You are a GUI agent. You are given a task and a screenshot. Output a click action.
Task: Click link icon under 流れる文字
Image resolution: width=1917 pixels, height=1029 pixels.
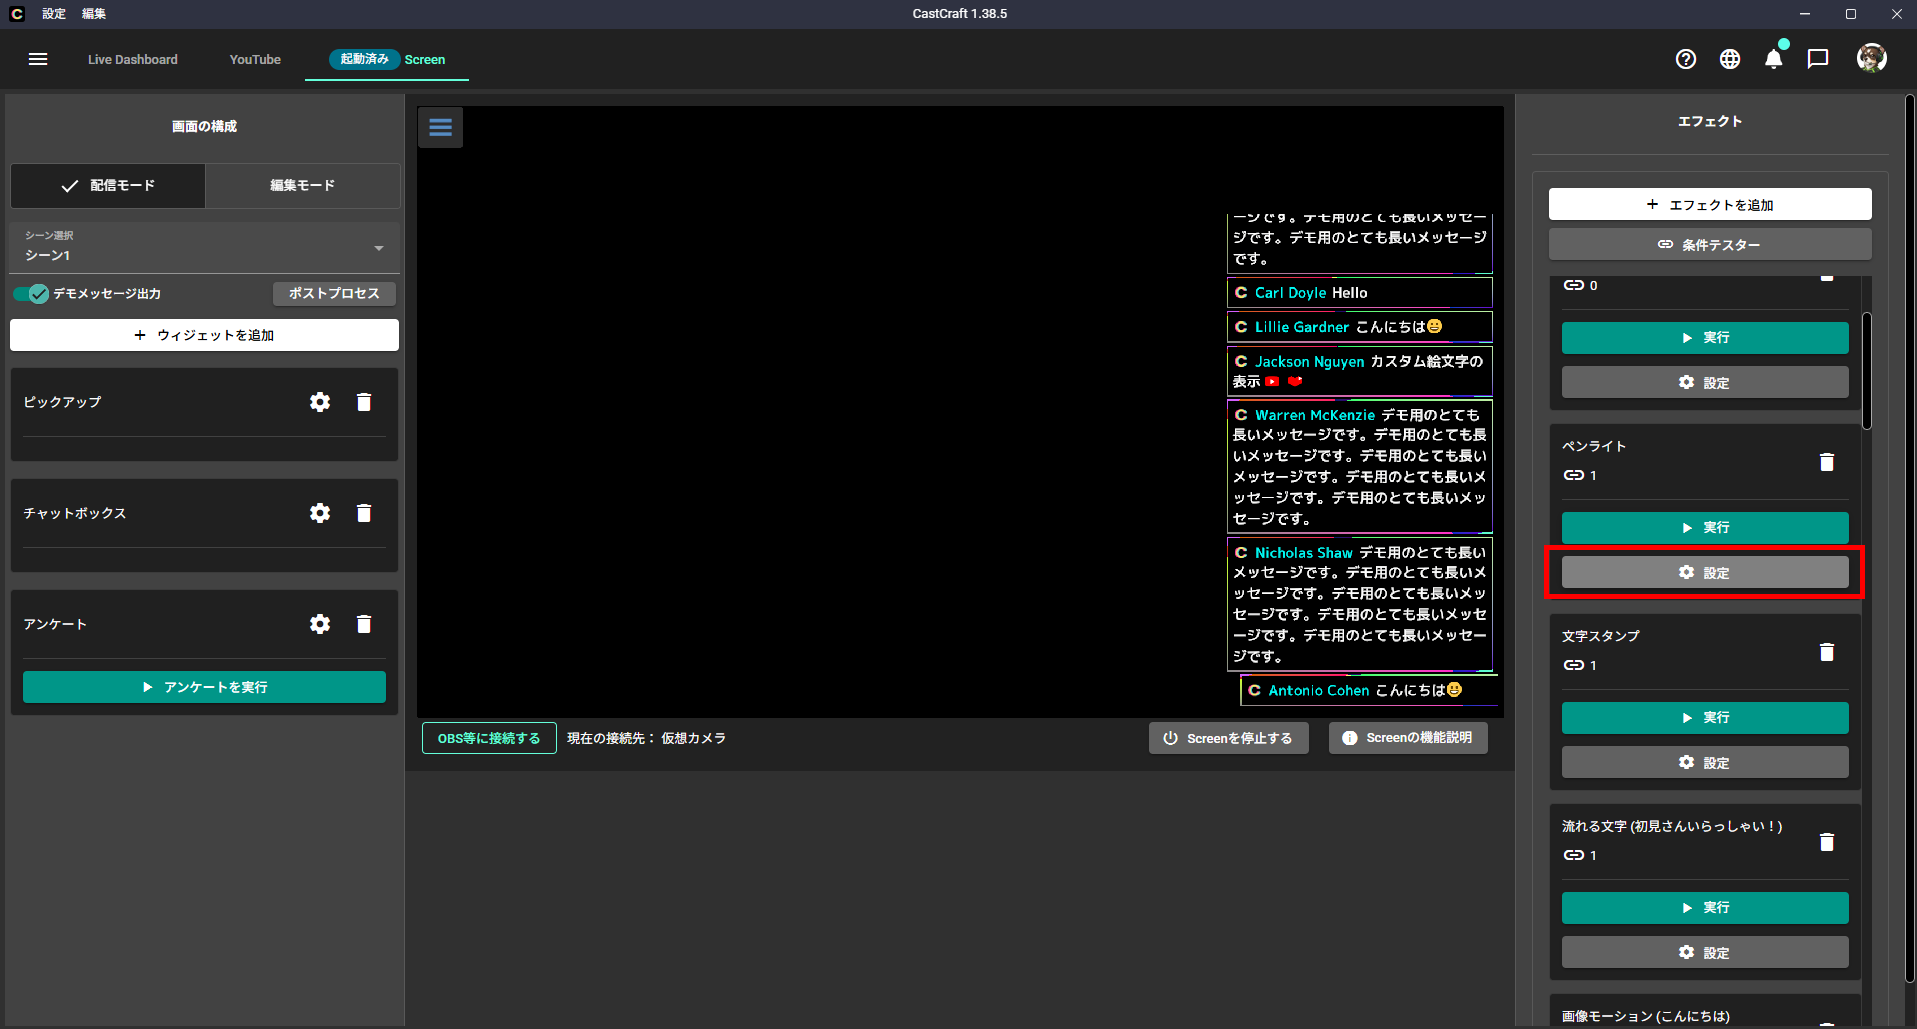coord(1574,855)
